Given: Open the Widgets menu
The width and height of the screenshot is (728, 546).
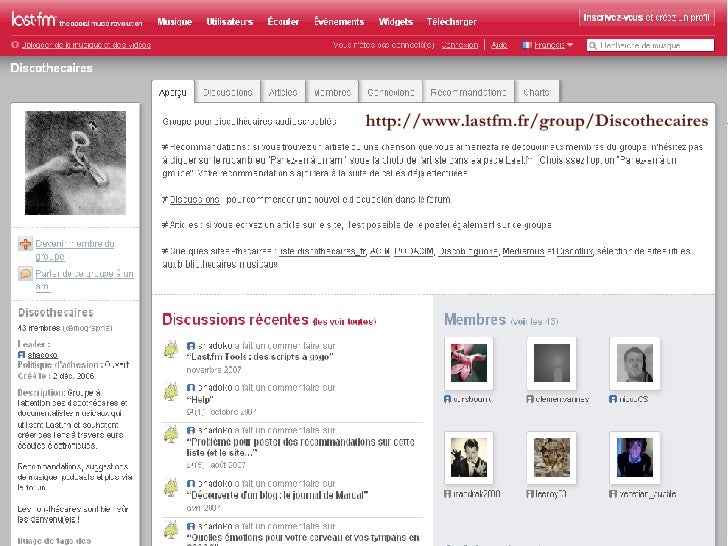Looking at the screenshot, I should (396, 22).
